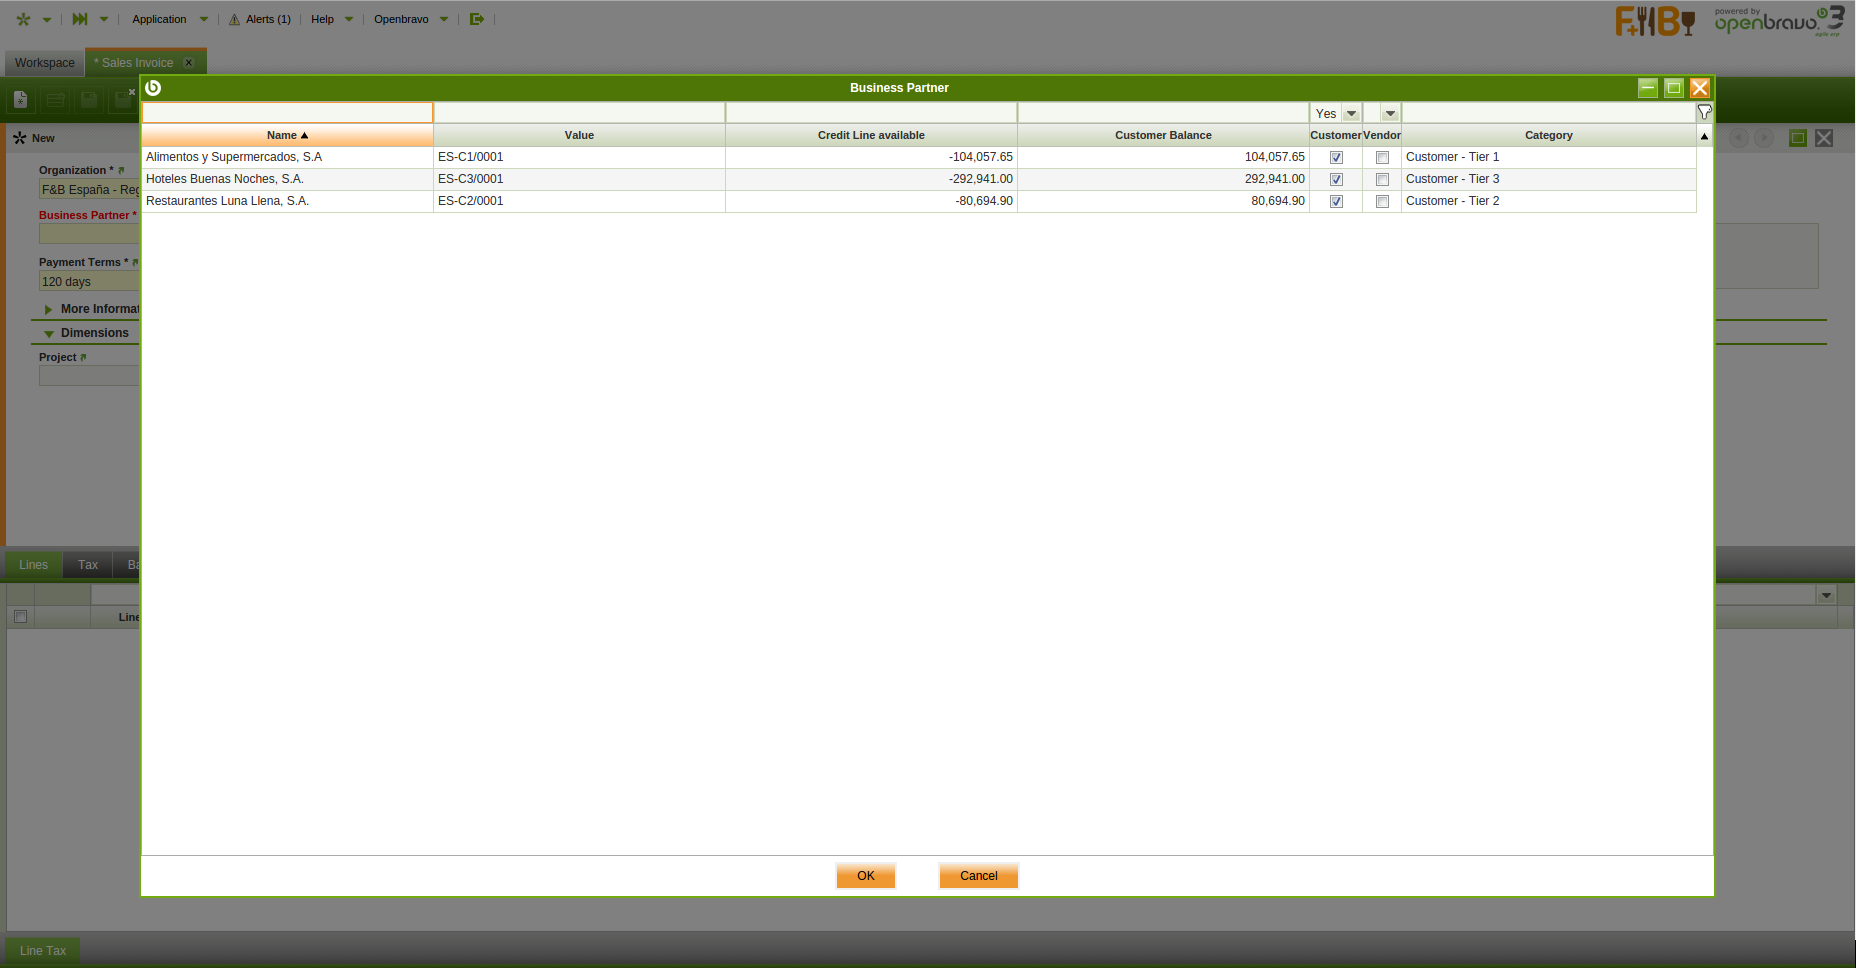Toggle Customer checkbox for Hoteles Buenas Noches
The image size is (1856, 968).
(1336, 180)
